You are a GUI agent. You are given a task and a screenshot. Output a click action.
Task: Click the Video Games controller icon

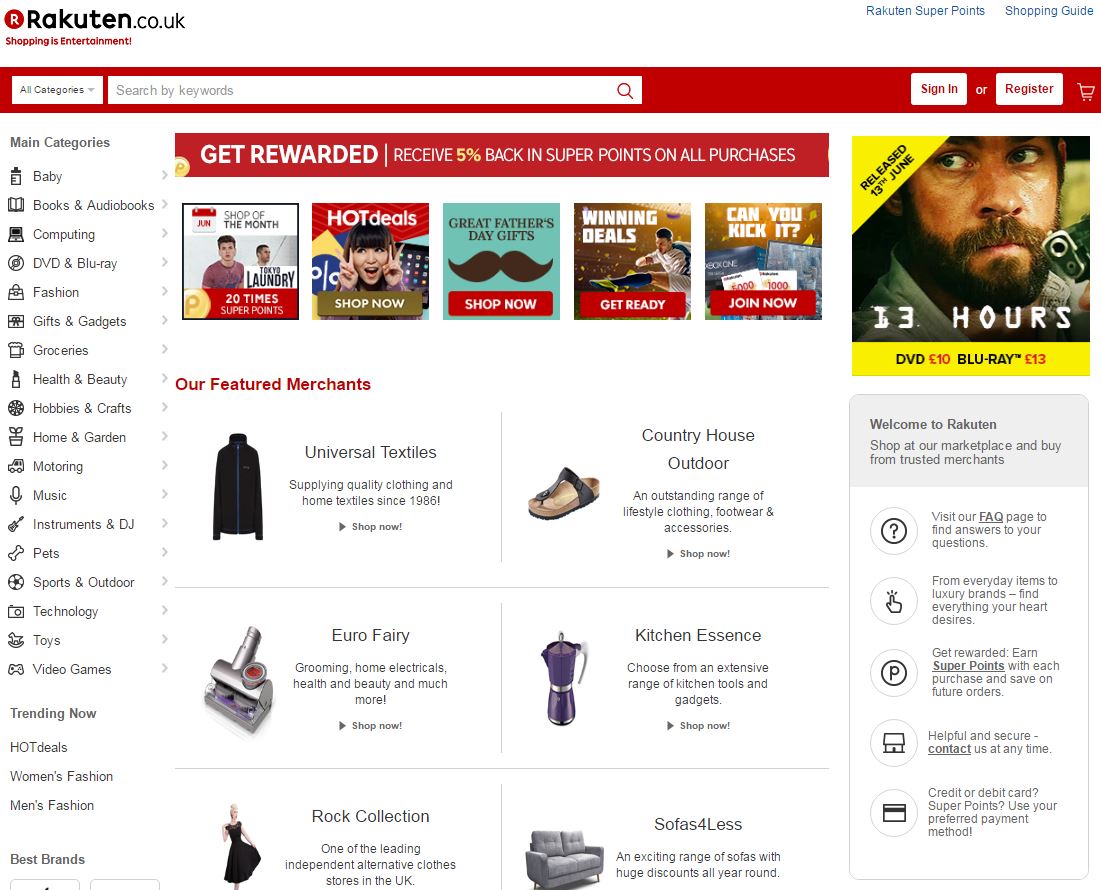coord(15,670)
